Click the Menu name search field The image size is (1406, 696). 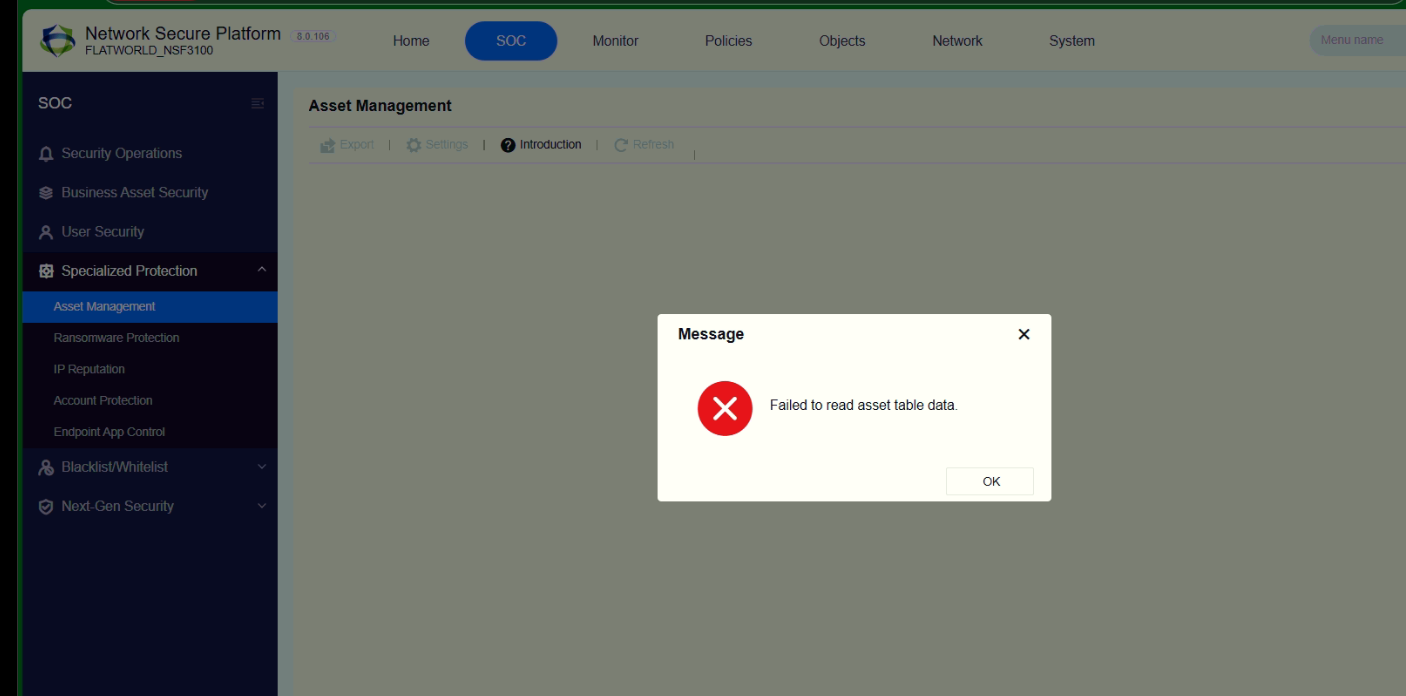pyautogui.click(x=1355, y=41)
